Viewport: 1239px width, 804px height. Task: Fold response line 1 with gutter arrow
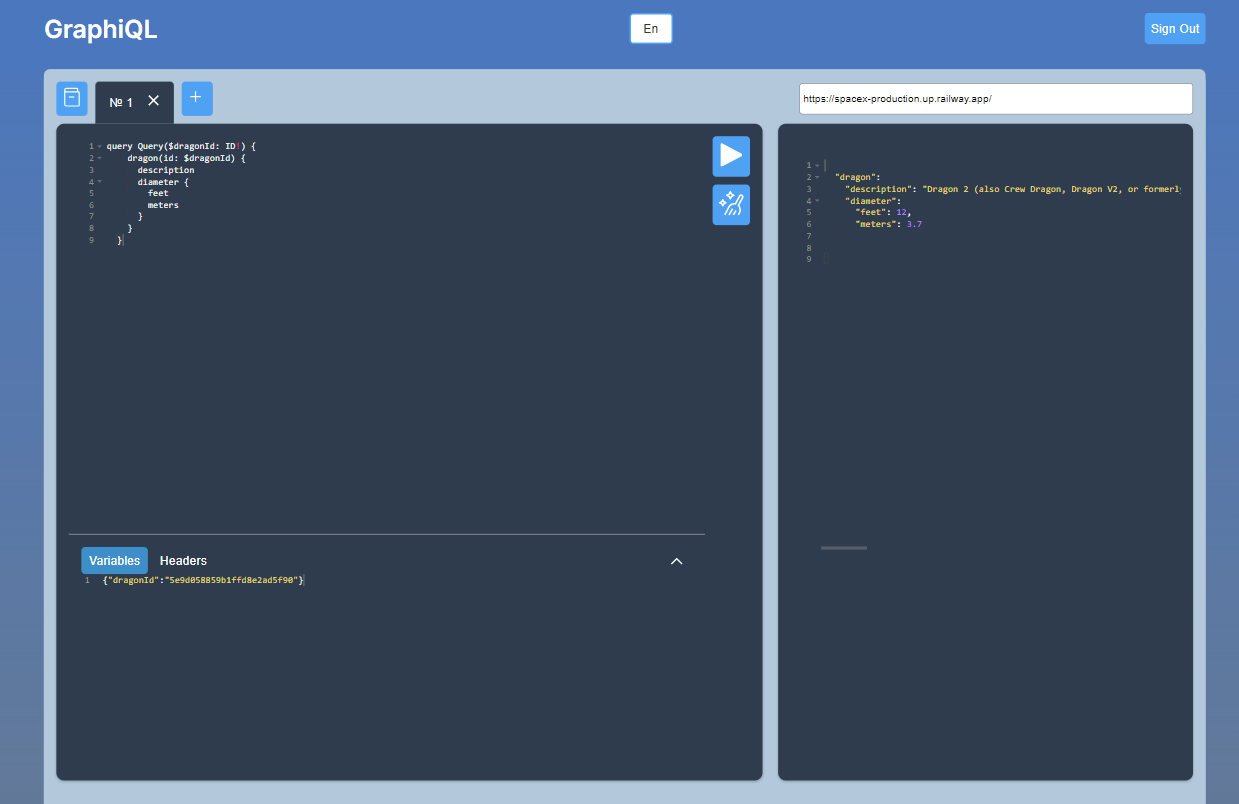[x=817, y=165]
